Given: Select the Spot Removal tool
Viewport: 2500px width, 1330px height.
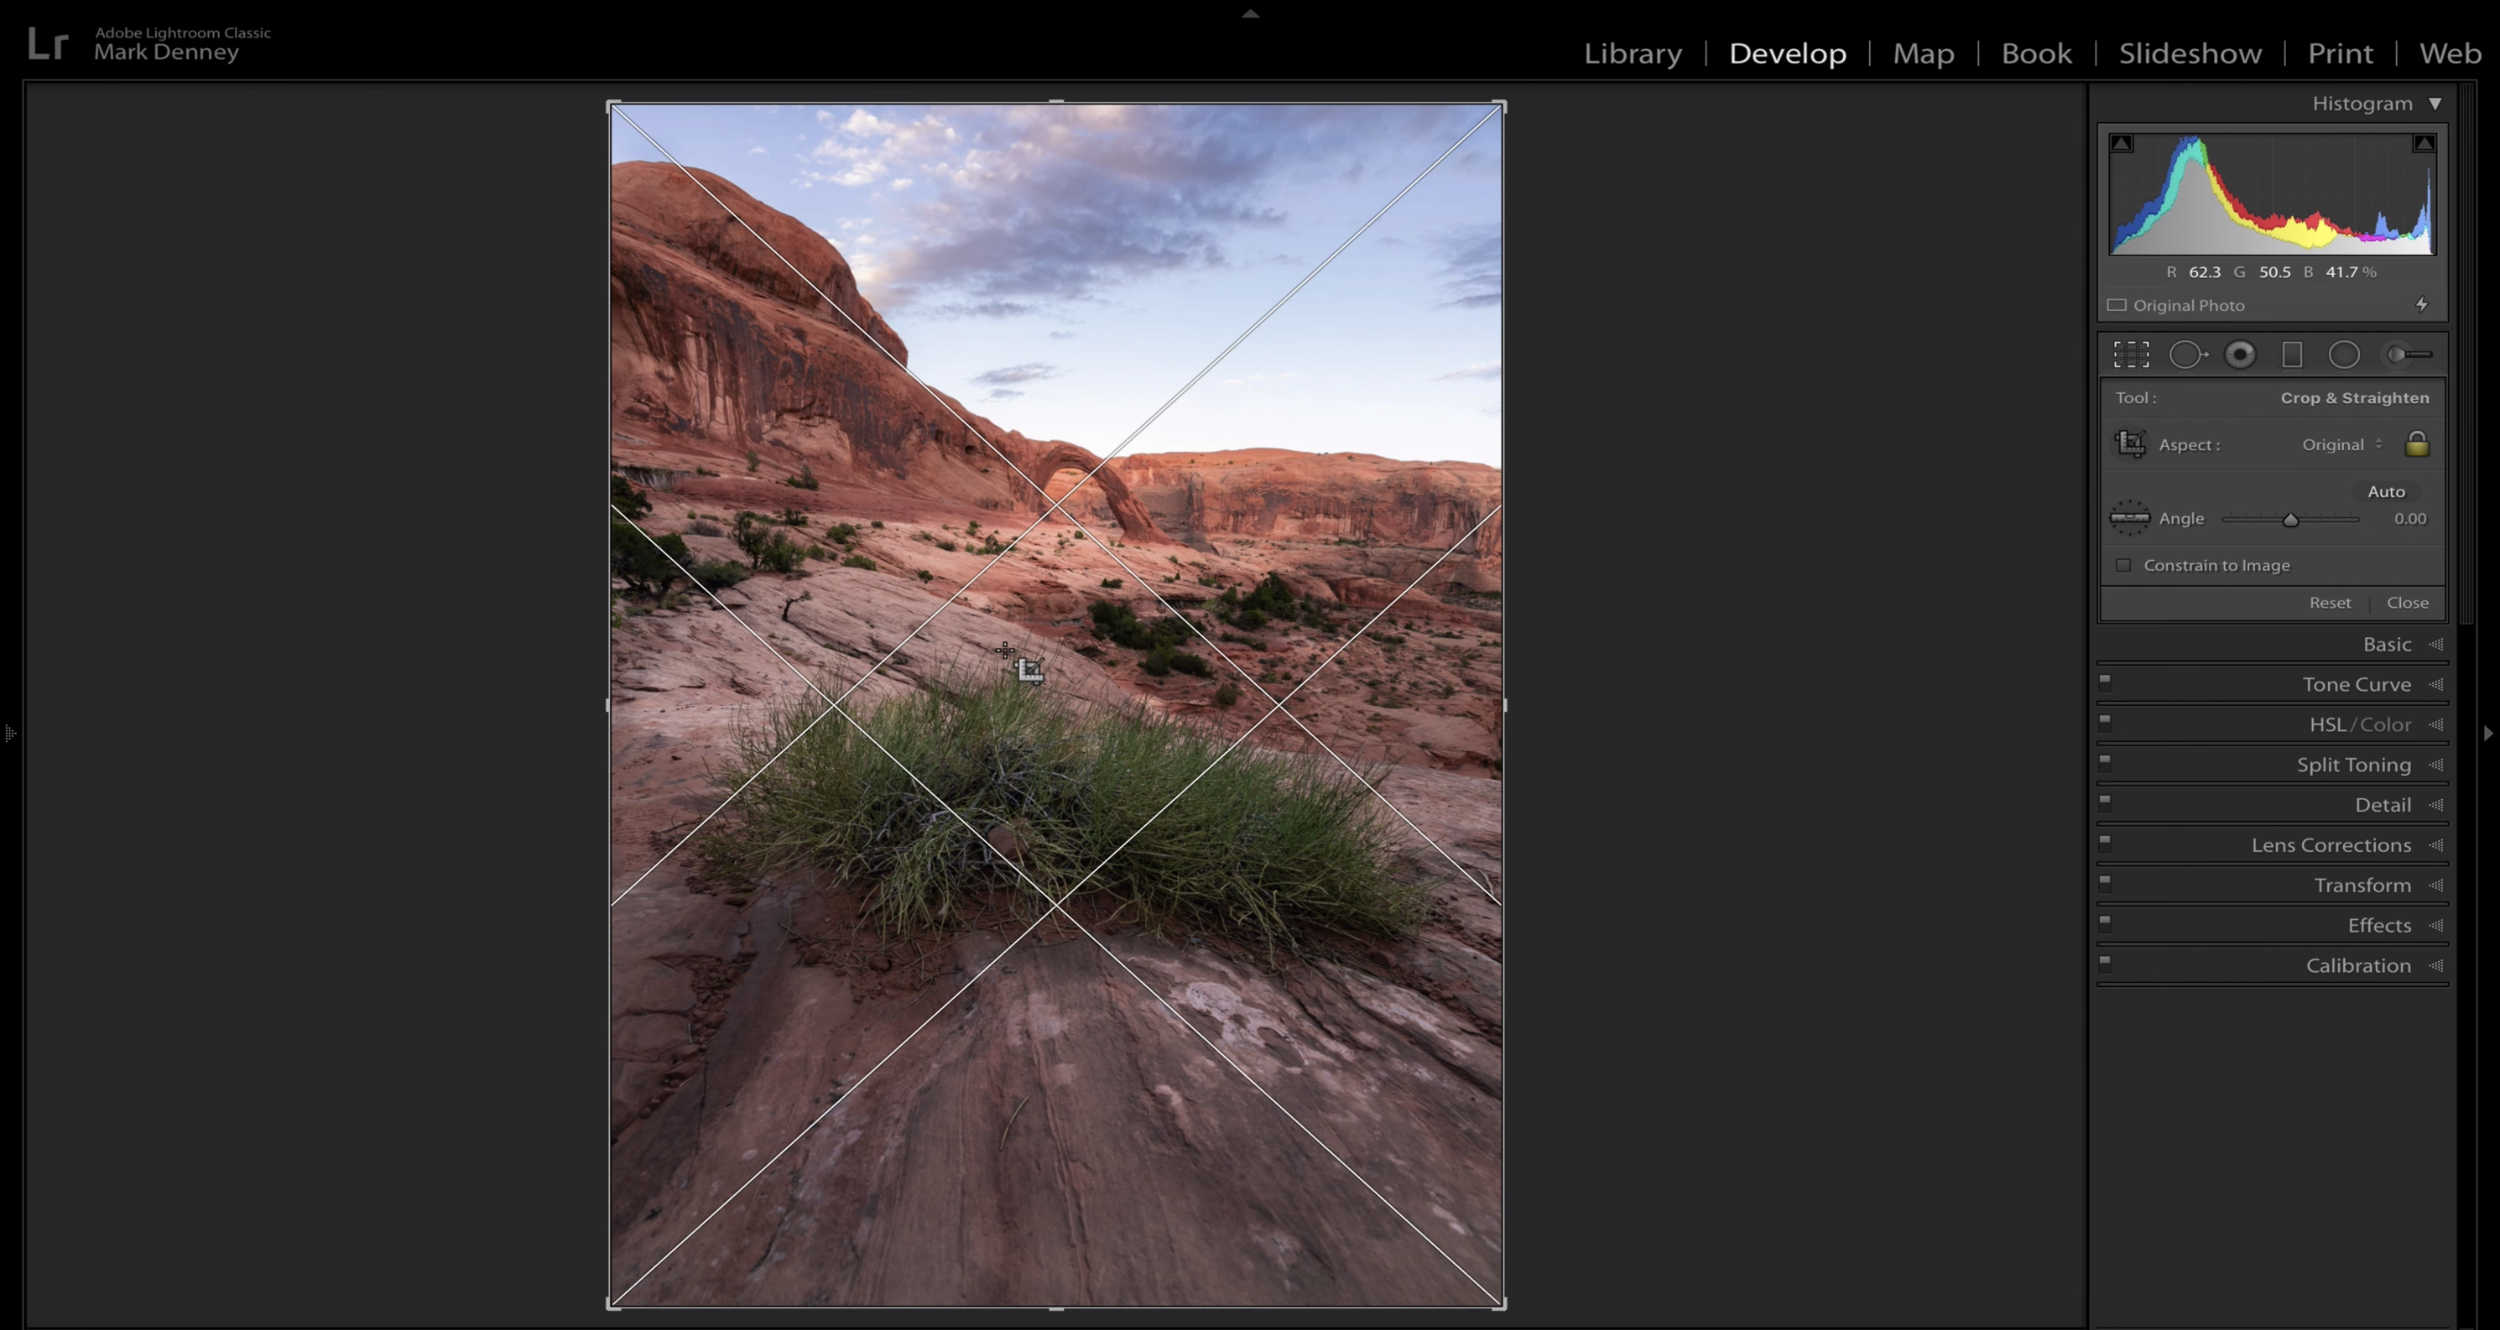Looking at the screenshot, I should coord(2190,354).
